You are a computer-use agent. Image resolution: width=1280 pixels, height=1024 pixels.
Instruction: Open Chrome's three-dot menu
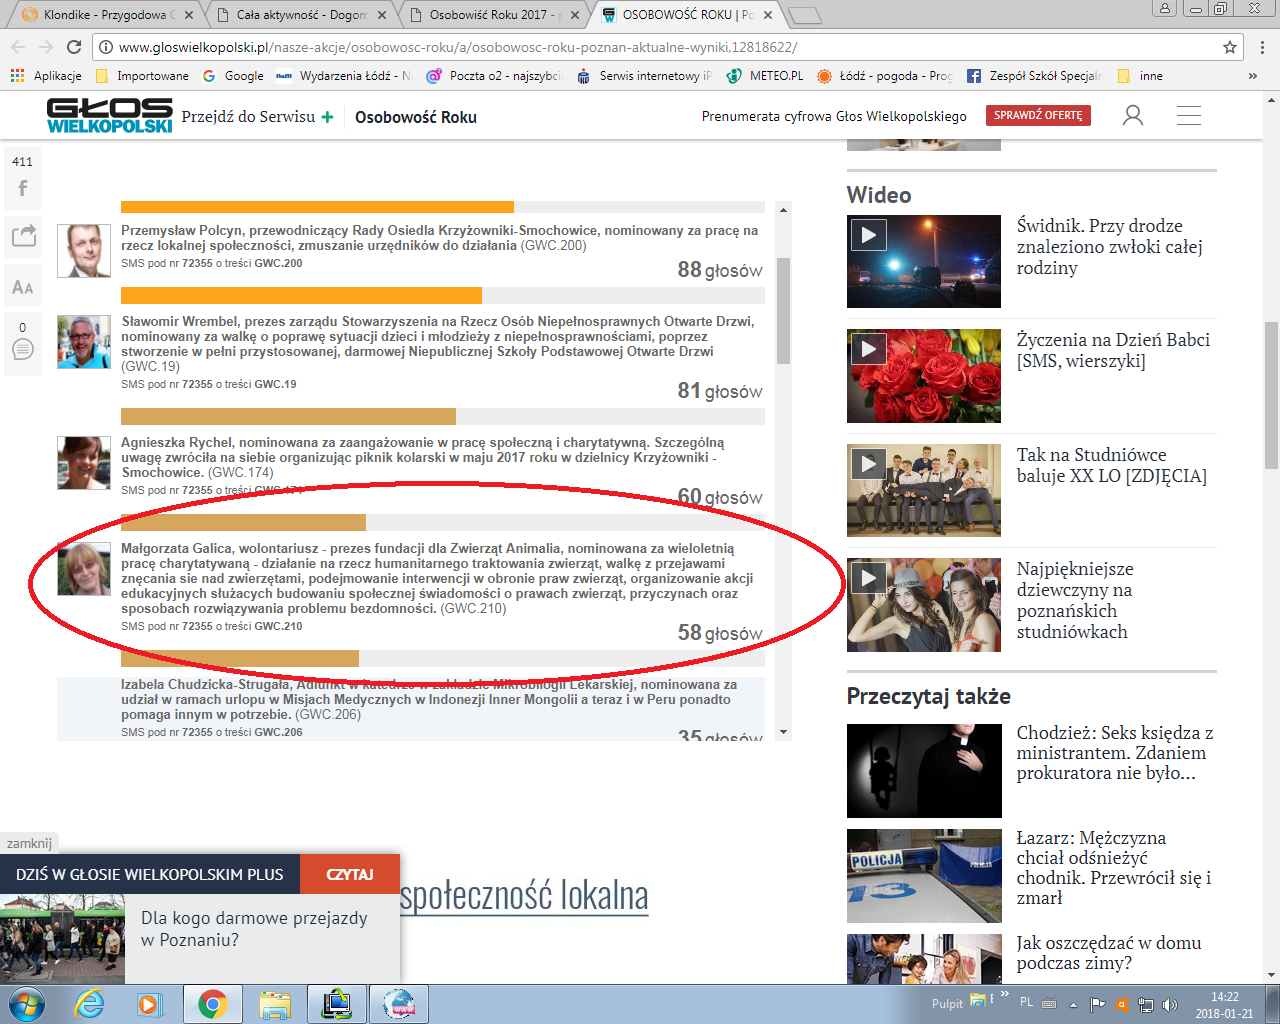click(1262, 47)
